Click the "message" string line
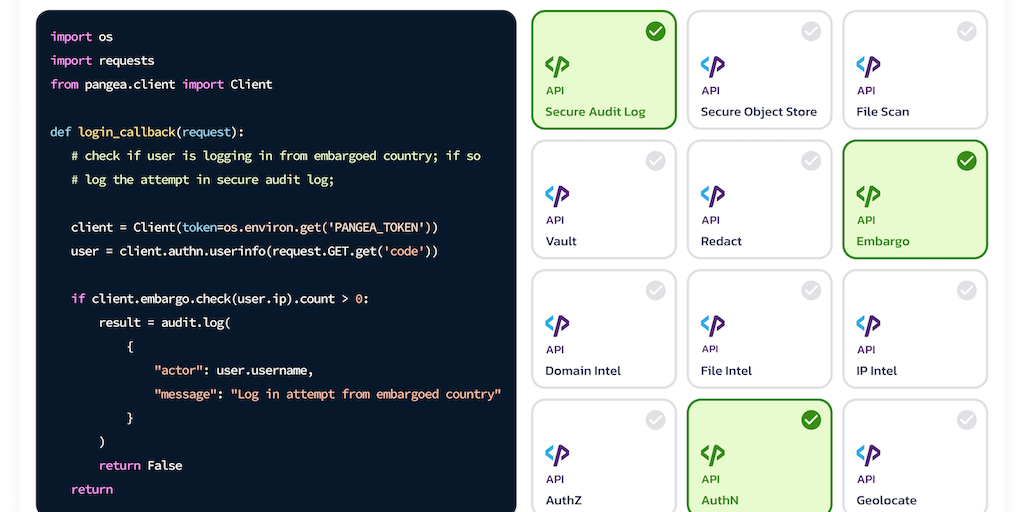The height and width of the screenshot is (512, 1024). (x=328, y=394)
